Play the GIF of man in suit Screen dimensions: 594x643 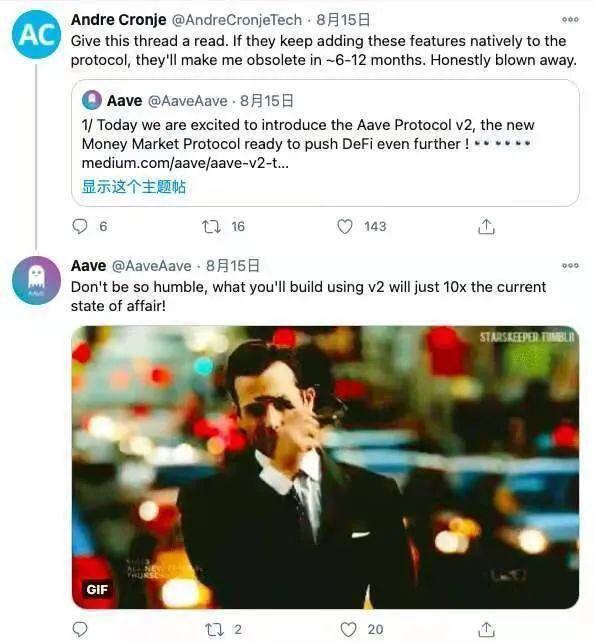(325, 467)
